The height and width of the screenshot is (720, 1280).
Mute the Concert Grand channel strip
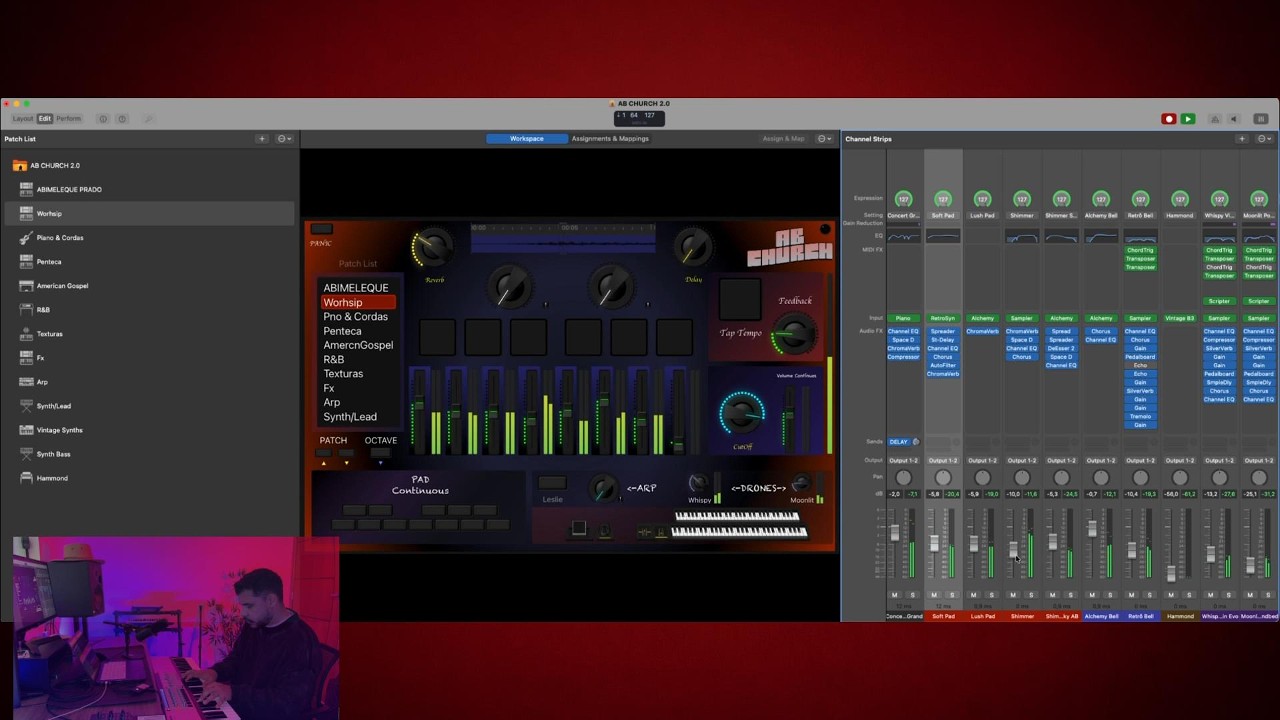(x=895, y=595)
